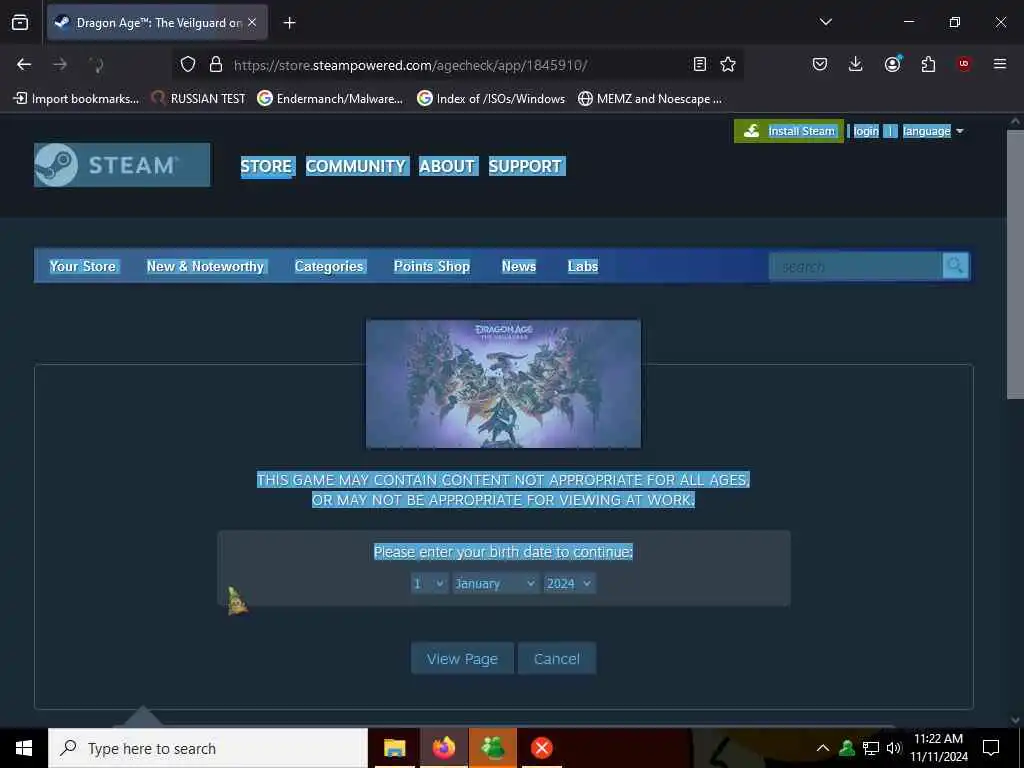1024x768 pixels.
Task: Save page to Pocket
Action: pos(820,64)
